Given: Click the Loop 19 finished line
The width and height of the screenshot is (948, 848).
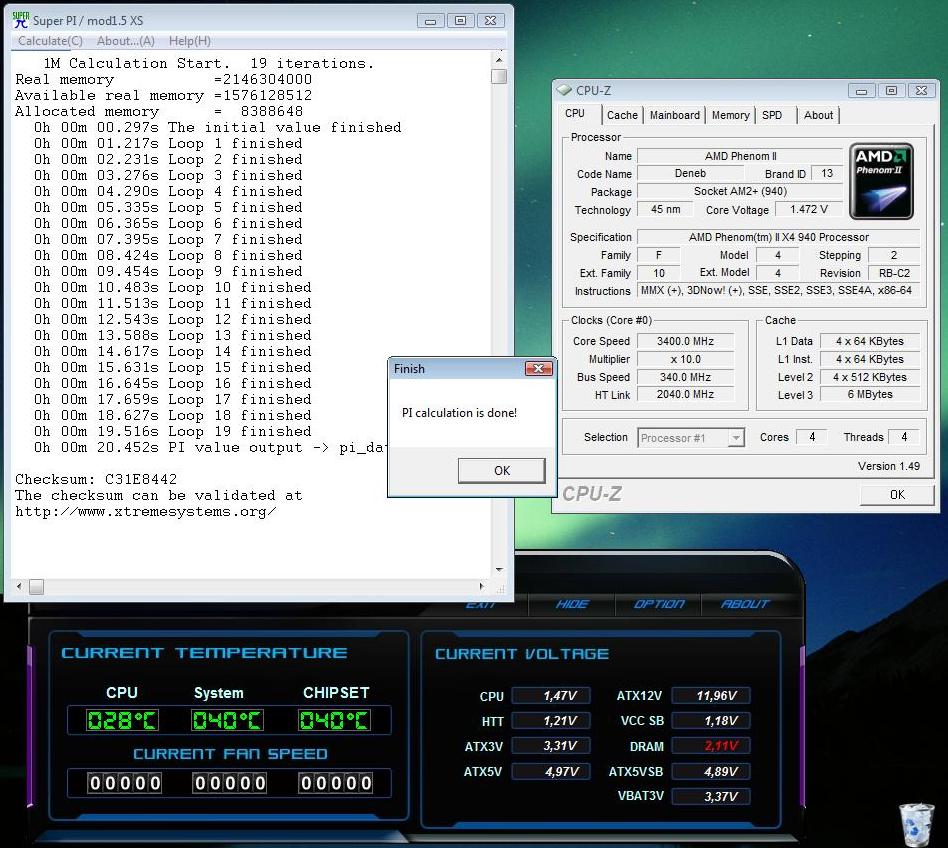Looking at the screenshot, I should click(173, 432).
